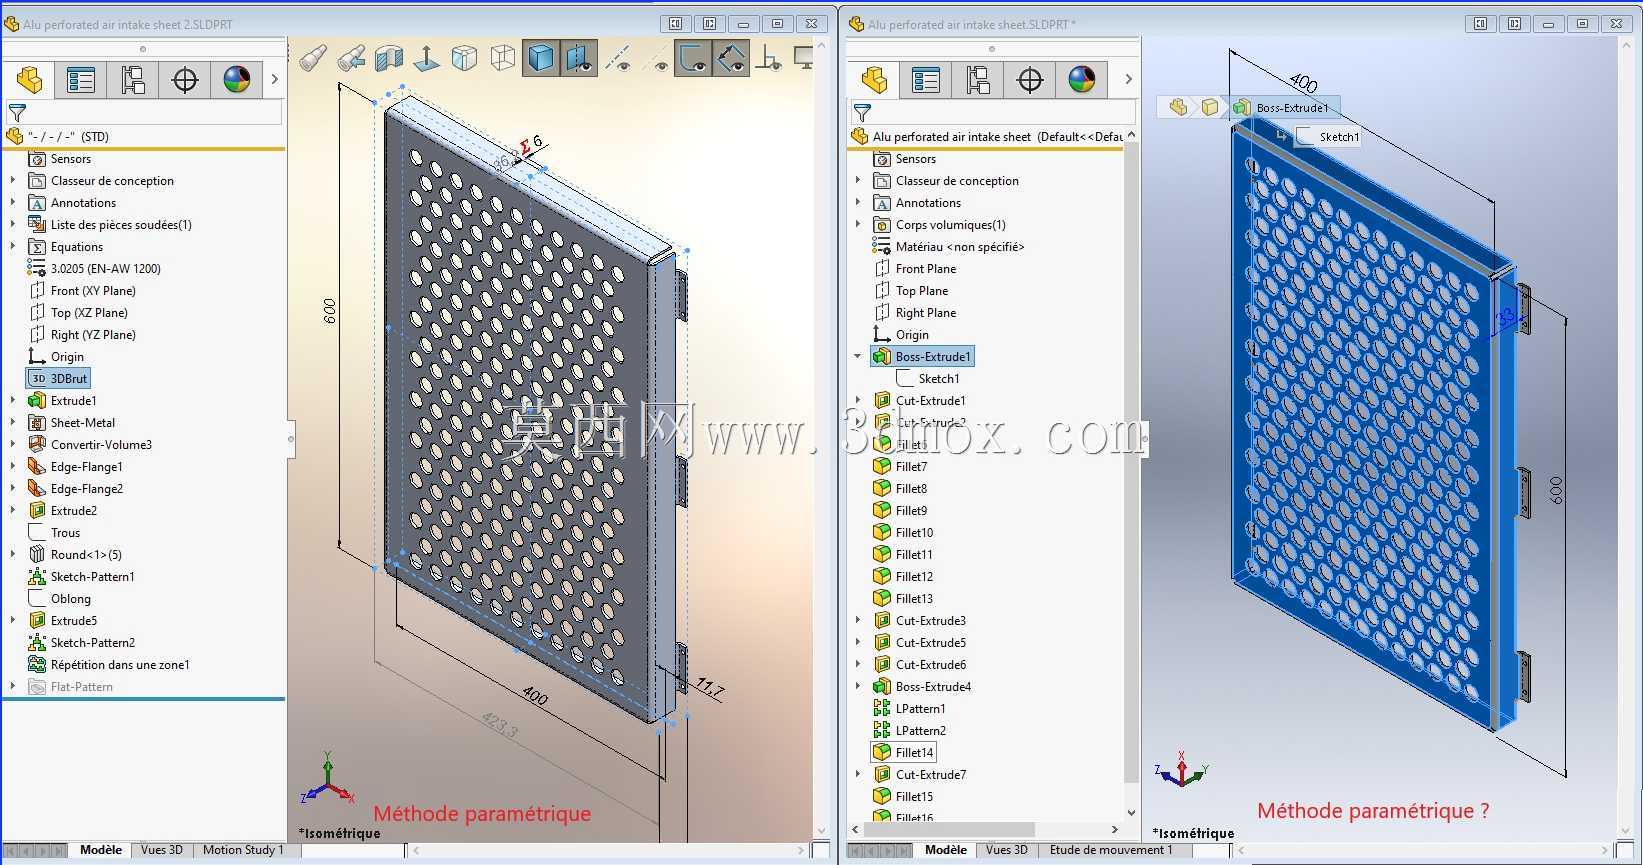Expand right window manager tabs chevron
The width and height of the screenshot is (1643, 865).
tap(1129, 80)
